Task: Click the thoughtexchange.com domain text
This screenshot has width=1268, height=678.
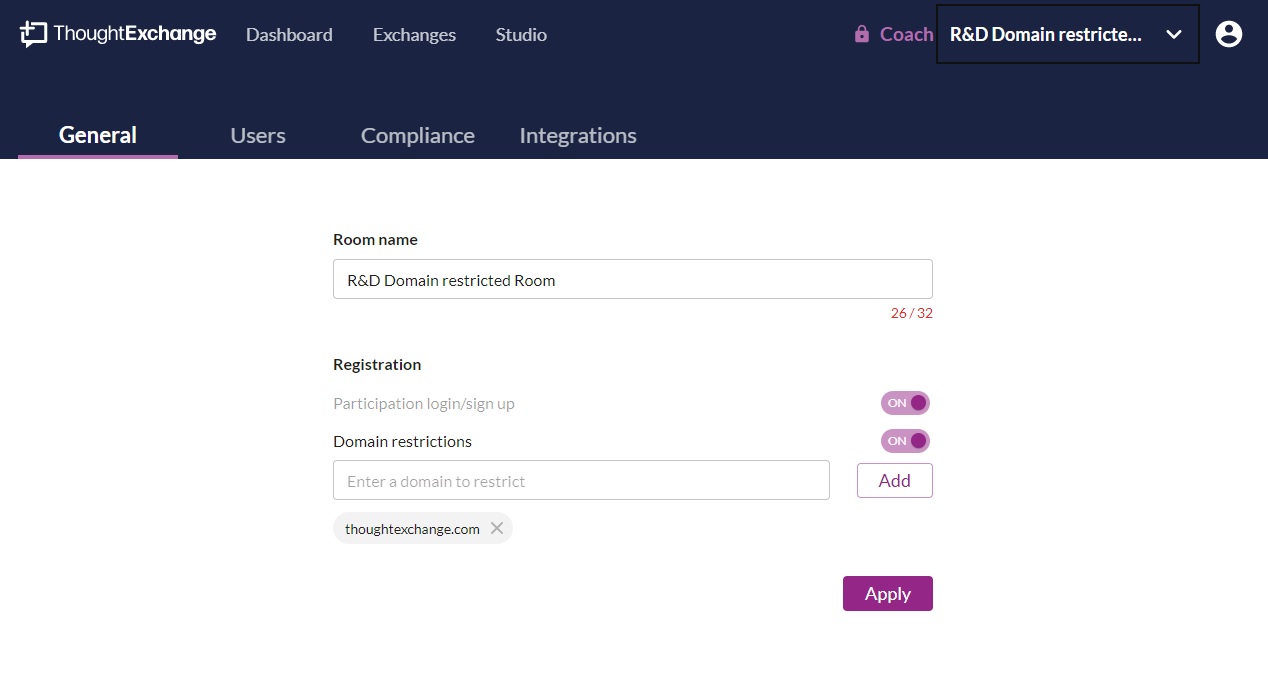Action: pyautogui.click(x=412, y=529)
